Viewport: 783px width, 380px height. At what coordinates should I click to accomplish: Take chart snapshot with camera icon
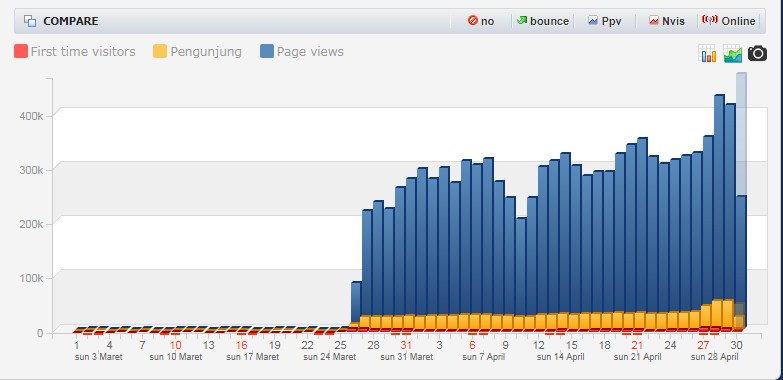click(757, 53)
